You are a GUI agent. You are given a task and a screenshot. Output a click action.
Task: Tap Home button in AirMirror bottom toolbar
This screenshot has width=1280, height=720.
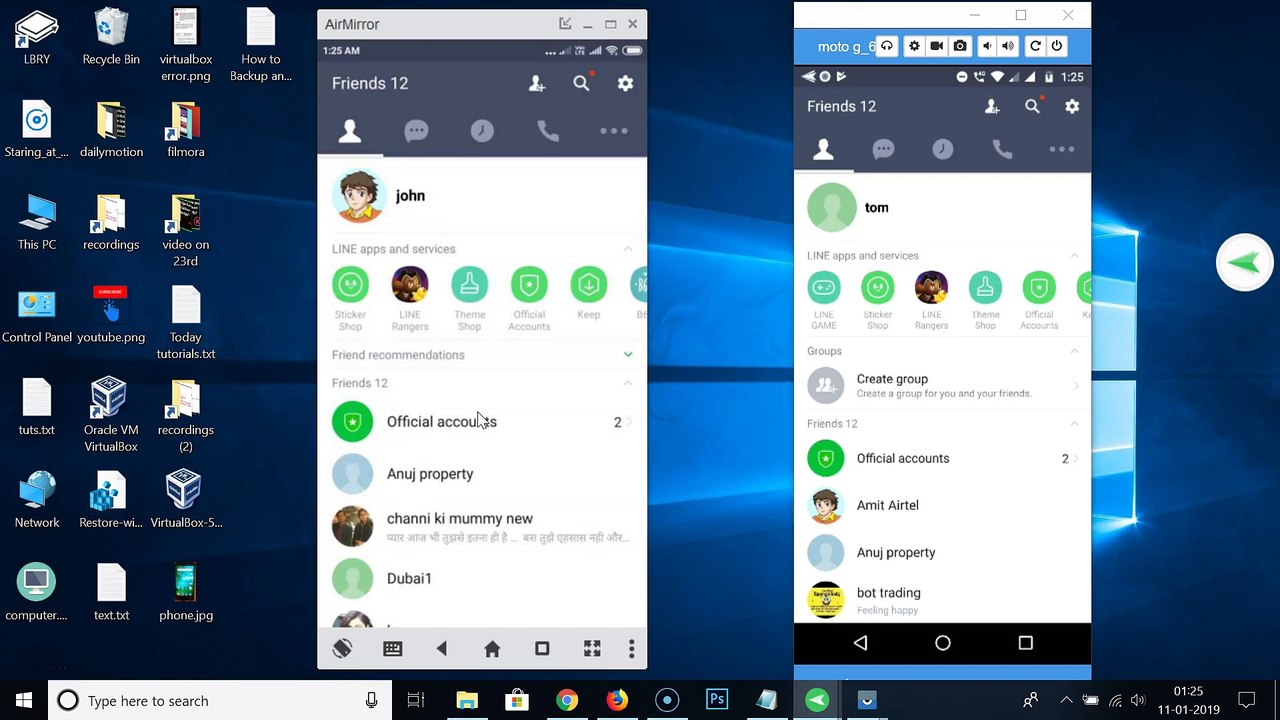pos(492,649)
